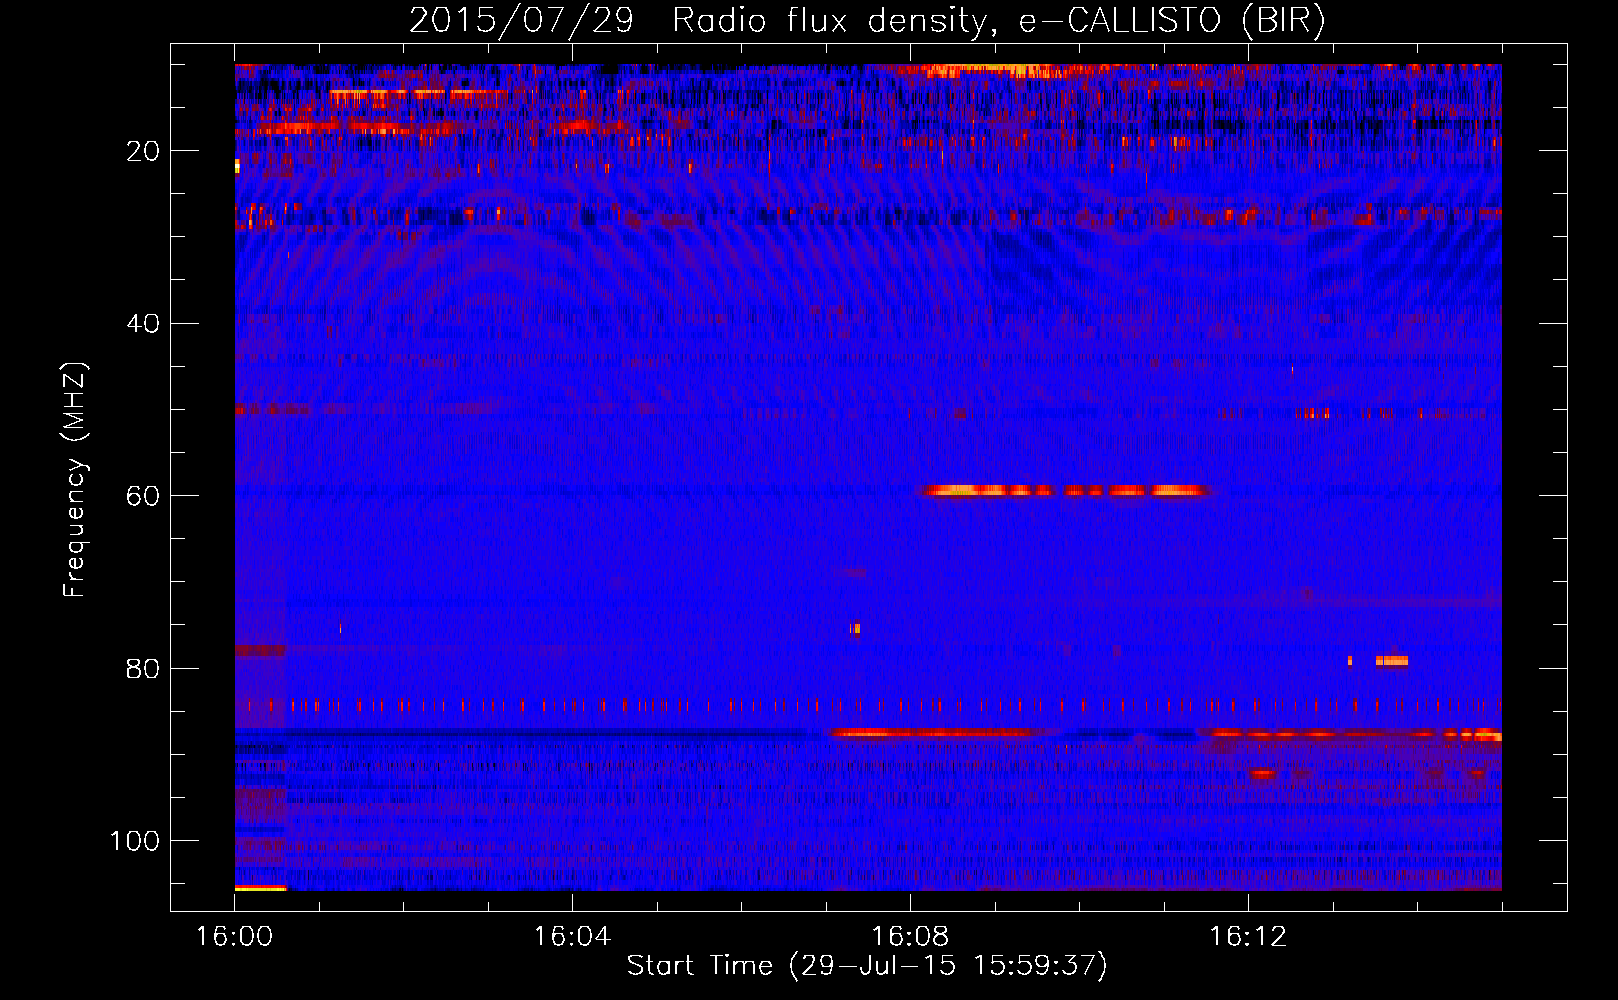Click the 40 MHz frequency tick label

click(142, 323)
